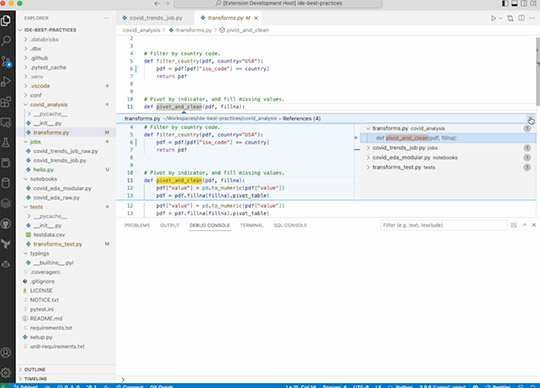Expand the Timeline section

66,379
